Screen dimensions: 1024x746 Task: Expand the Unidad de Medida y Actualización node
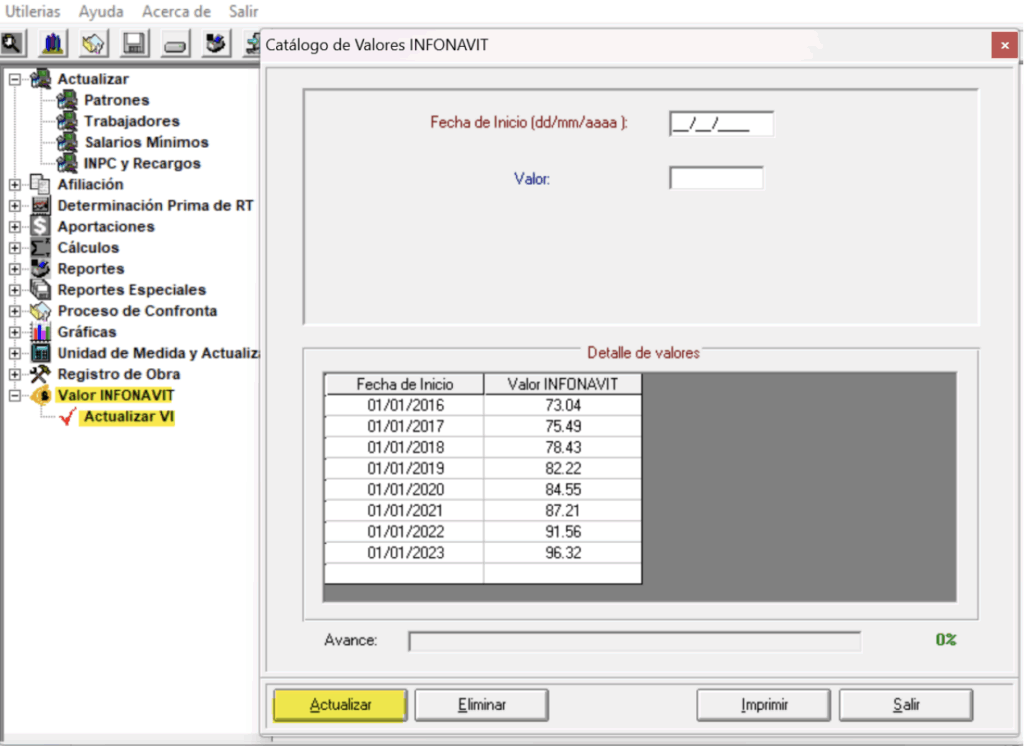point(14,353)
